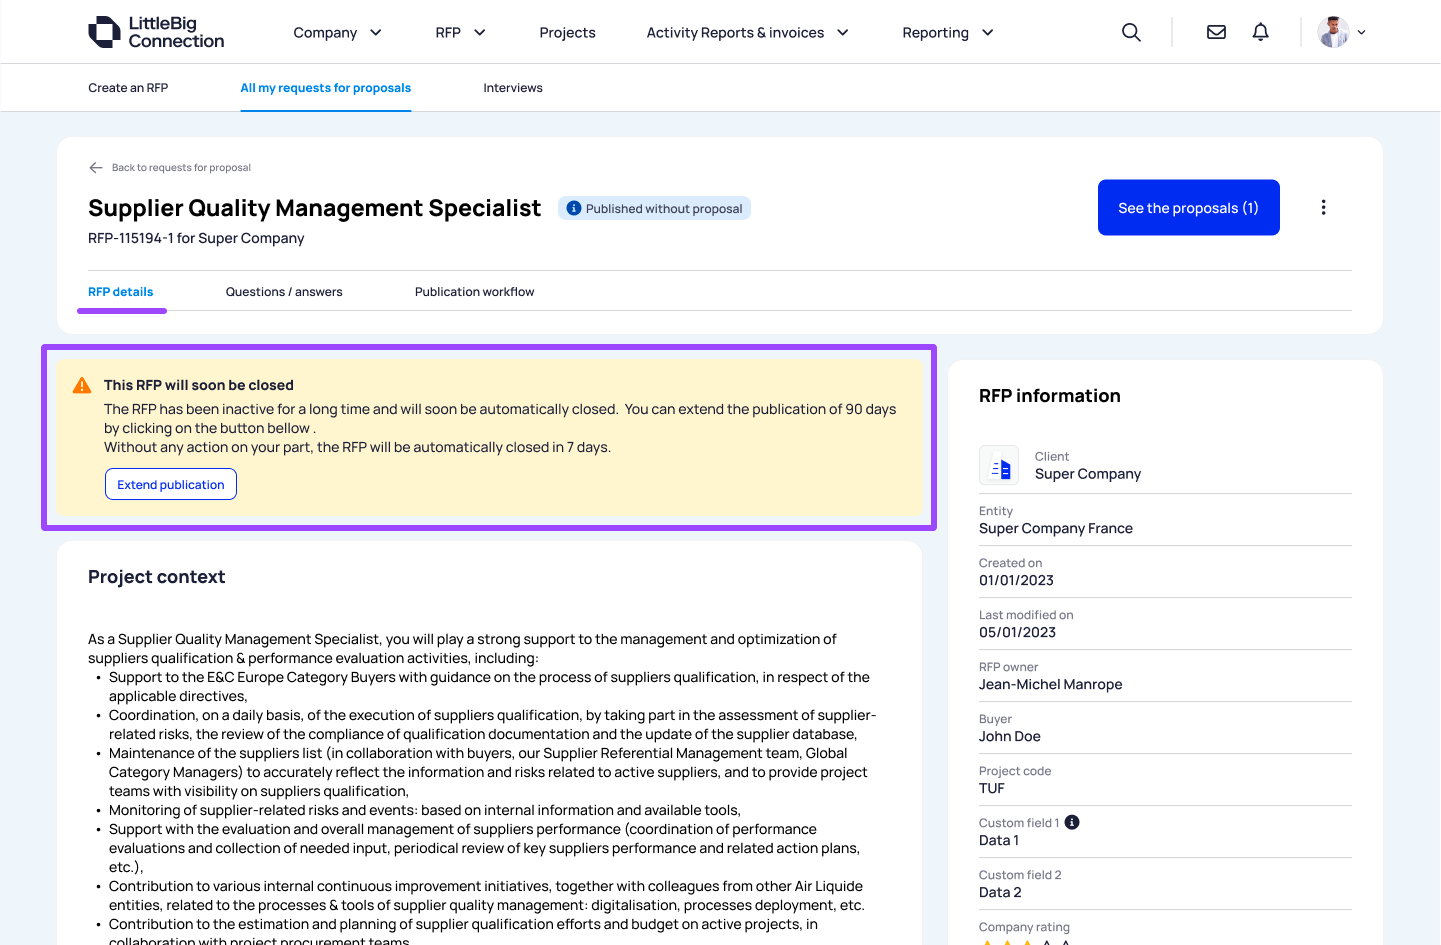The height and width of the screenshot is (945, 1441).
Task: Click the user profile avatar
Action: [1333, 32]
